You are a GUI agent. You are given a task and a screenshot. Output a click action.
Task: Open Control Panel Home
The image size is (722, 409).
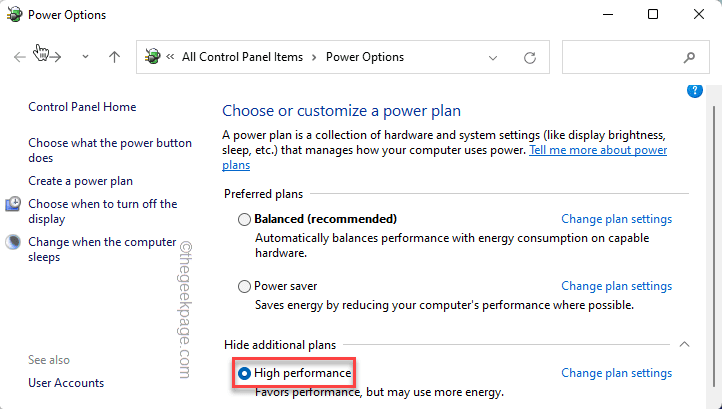(x=82, y=107)
